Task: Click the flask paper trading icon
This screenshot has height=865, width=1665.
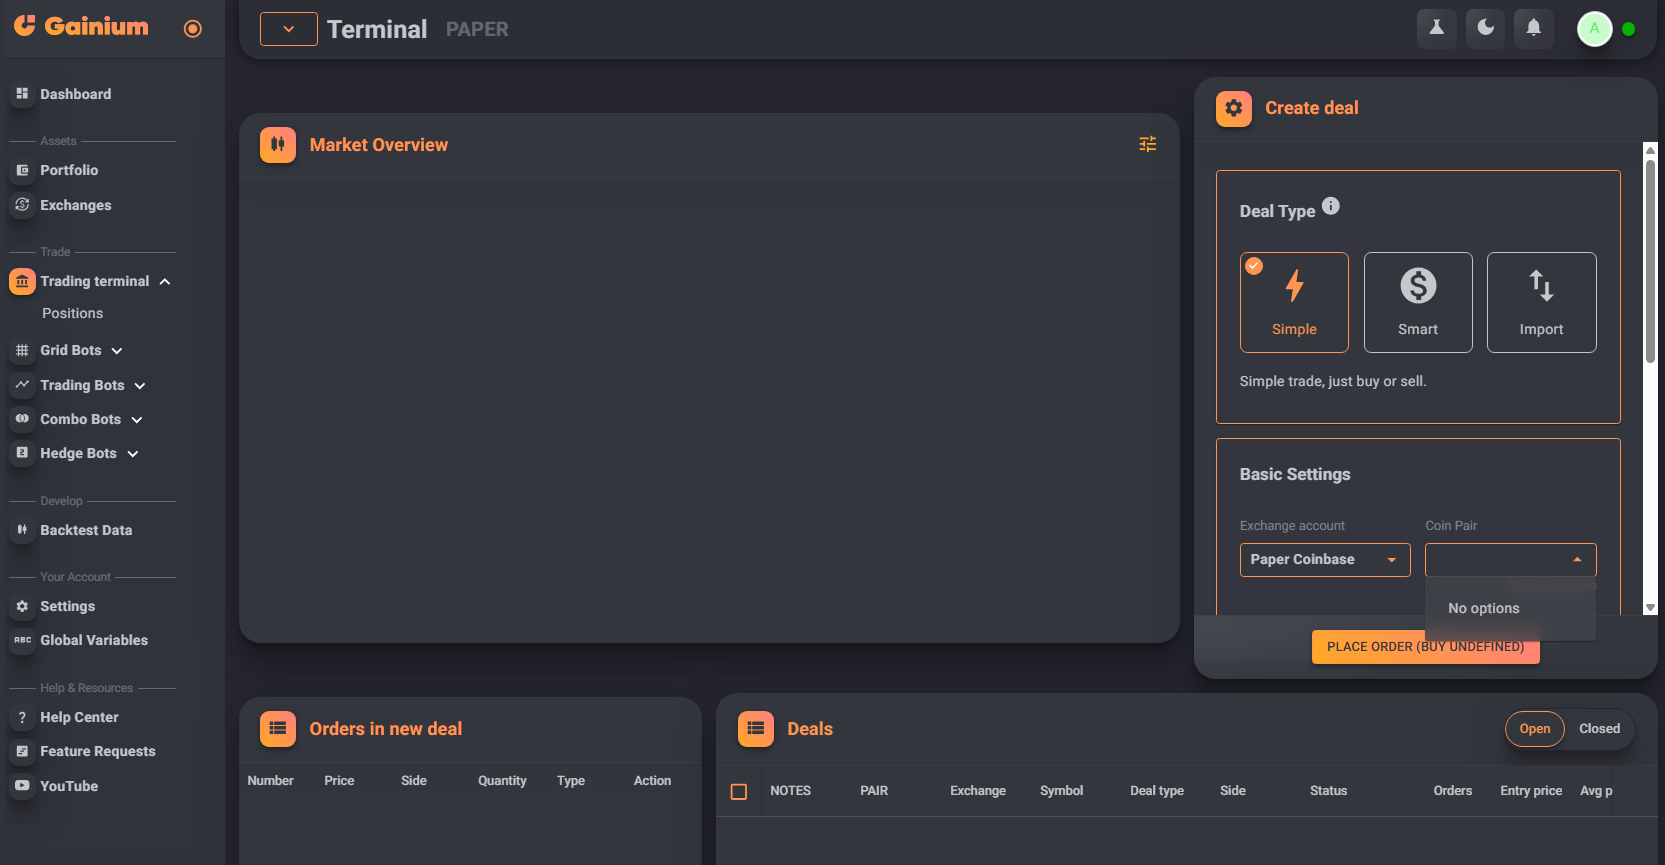Action: (1436, 28)
